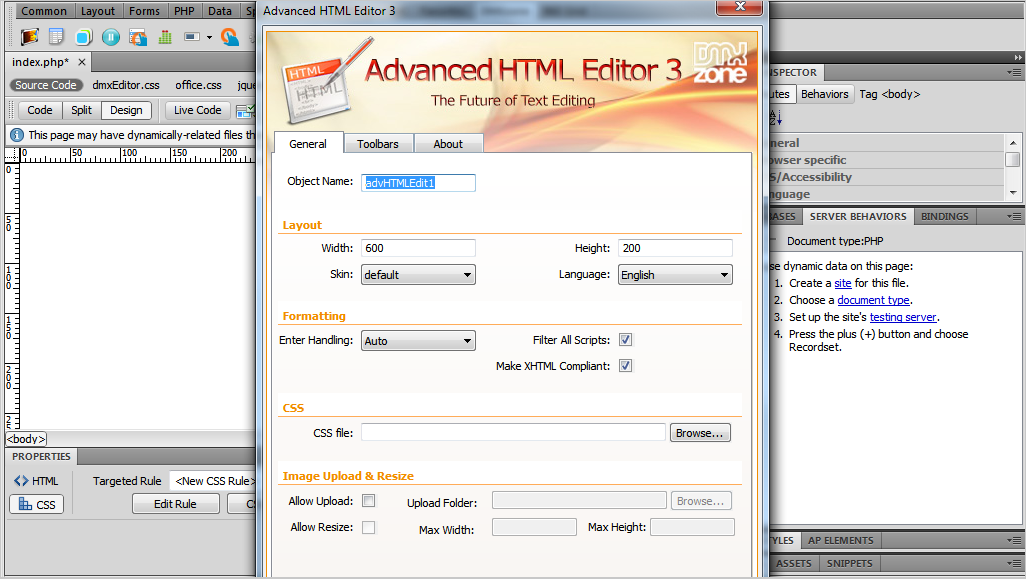Screen dimensions: 1026x579
Task: Switch to Design view
Action: click(x=126, y=111)
